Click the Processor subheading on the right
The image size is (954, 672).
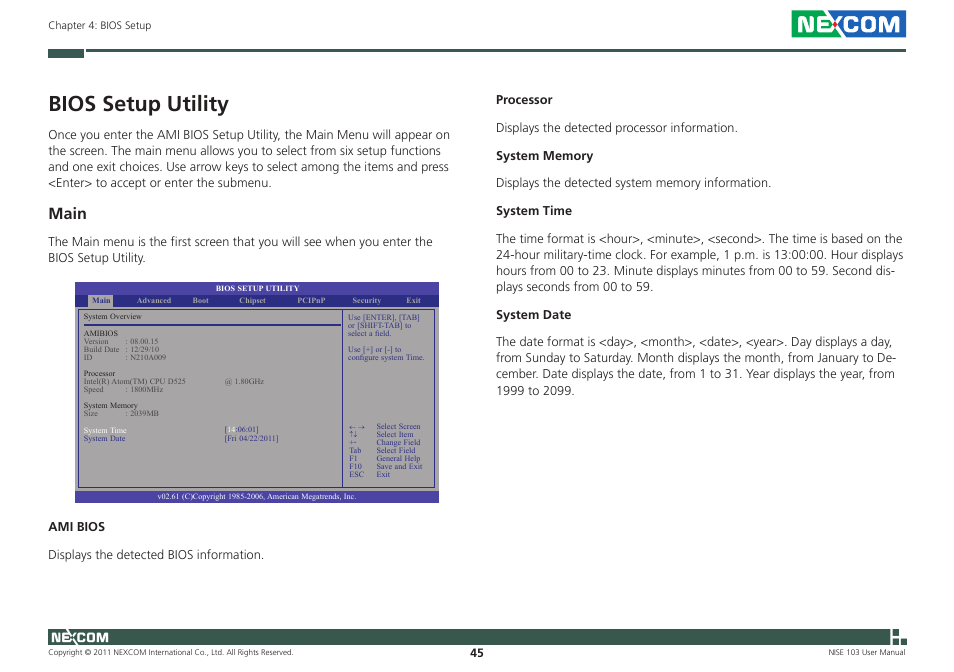(524, 100)
